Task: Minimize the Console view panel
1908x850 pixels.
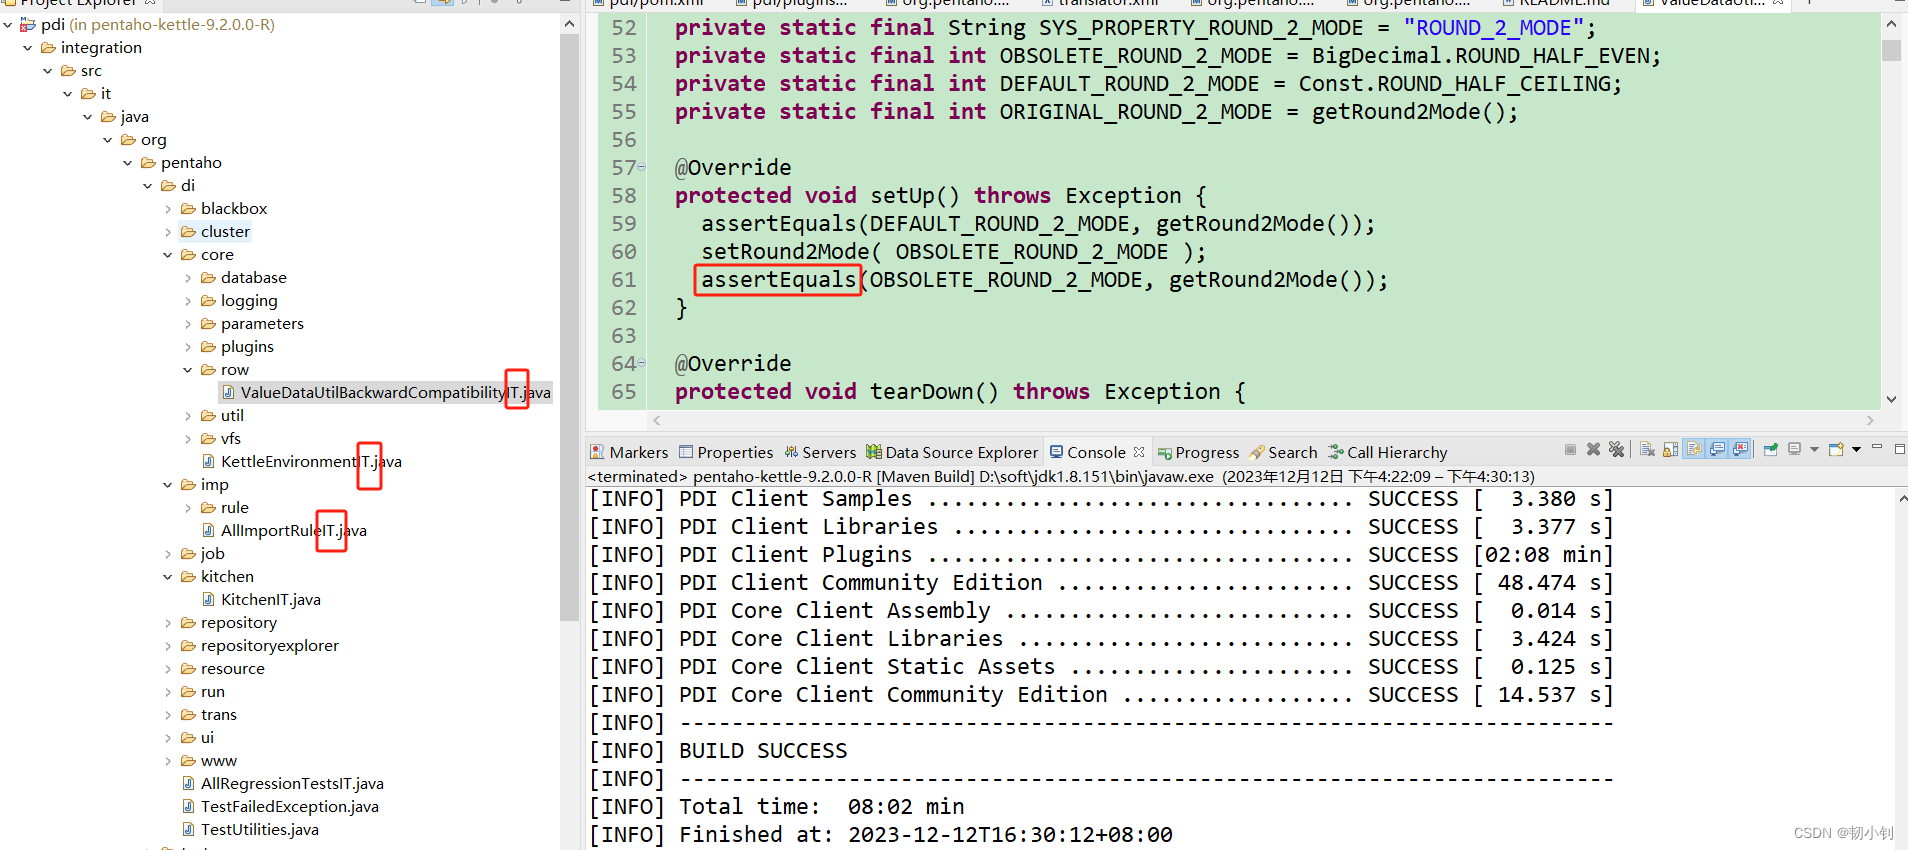Action: point(1877,446)
